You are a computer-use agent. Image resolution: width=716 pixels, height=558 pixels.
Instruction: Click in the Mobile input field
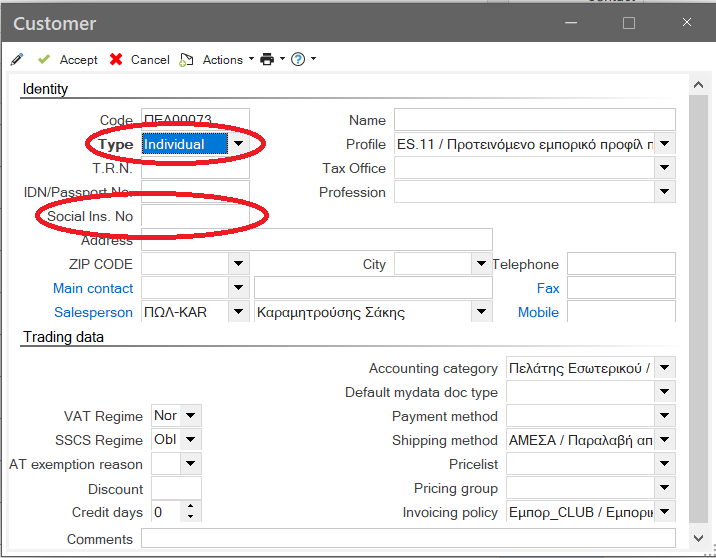pos(621,311)
